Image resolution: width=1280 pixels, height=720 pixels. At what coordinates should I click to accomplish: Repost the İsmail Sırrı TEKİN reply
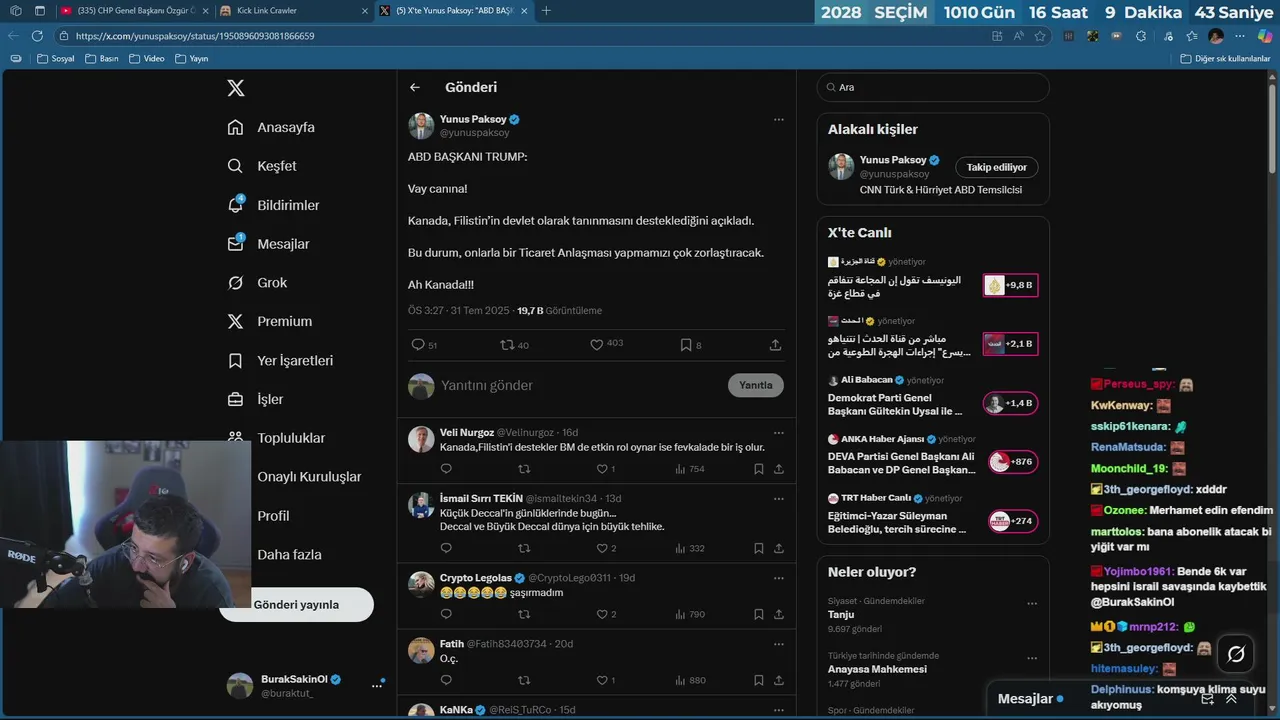click(524, 548)
